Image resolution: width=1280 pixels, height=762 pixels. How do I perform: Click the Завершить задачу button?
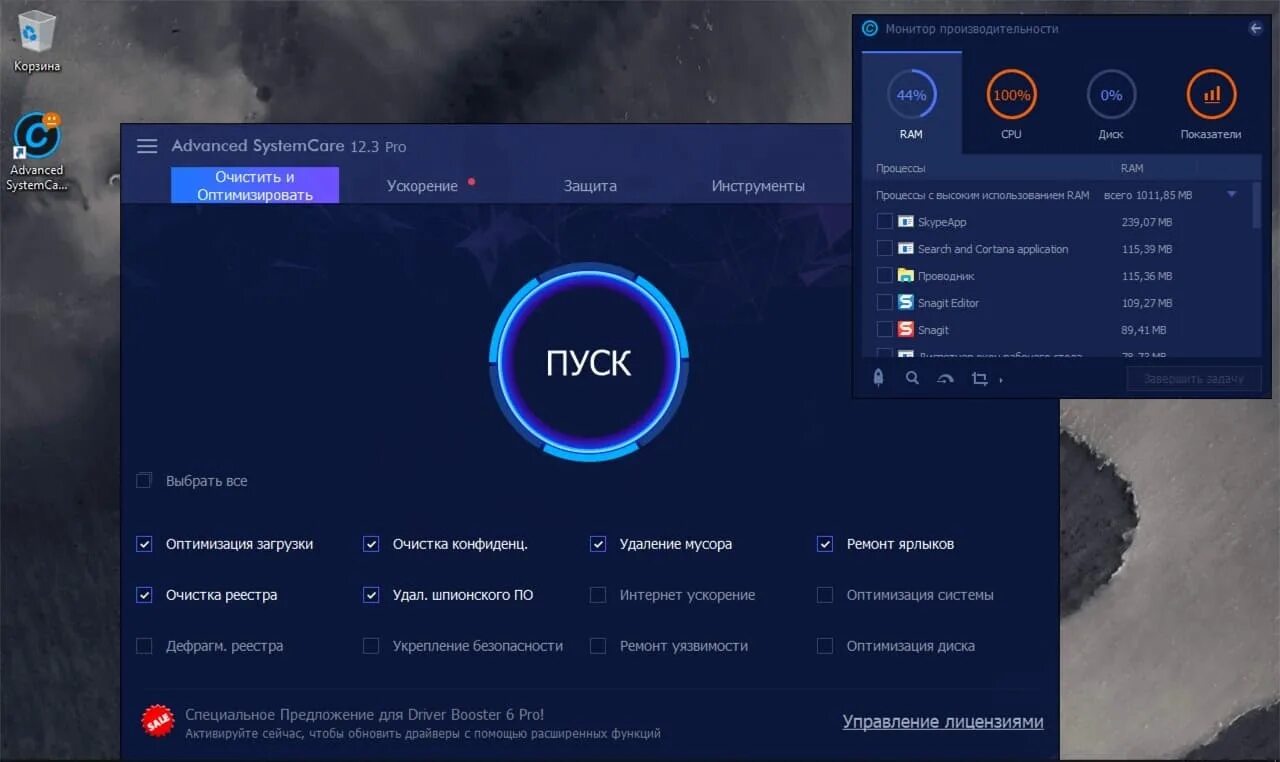(1194, 379)
